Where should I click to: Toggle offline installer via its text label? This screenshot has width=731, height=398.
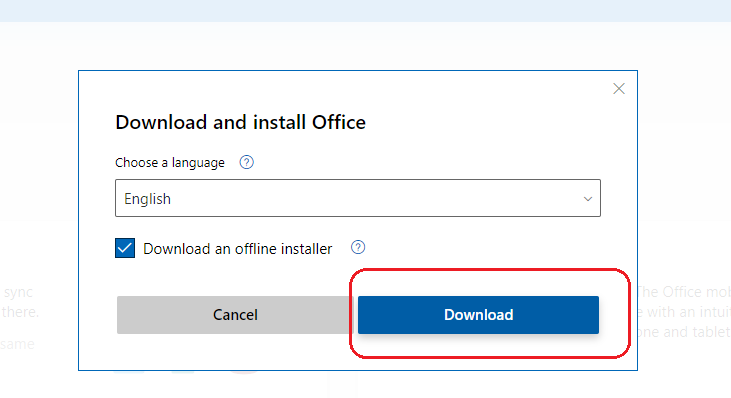[x=238, y=249]
